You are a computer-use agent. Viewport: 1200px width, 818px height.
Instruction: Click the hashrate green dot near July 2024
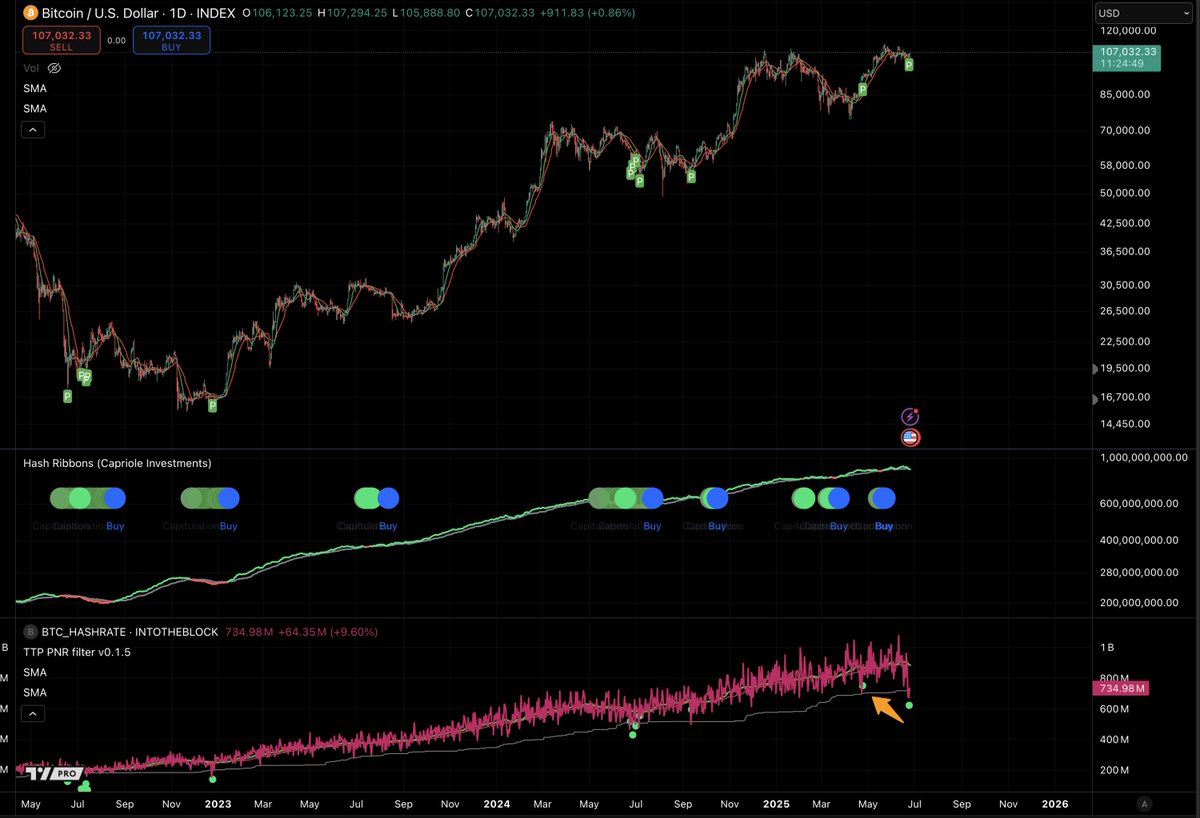point(634,734)
